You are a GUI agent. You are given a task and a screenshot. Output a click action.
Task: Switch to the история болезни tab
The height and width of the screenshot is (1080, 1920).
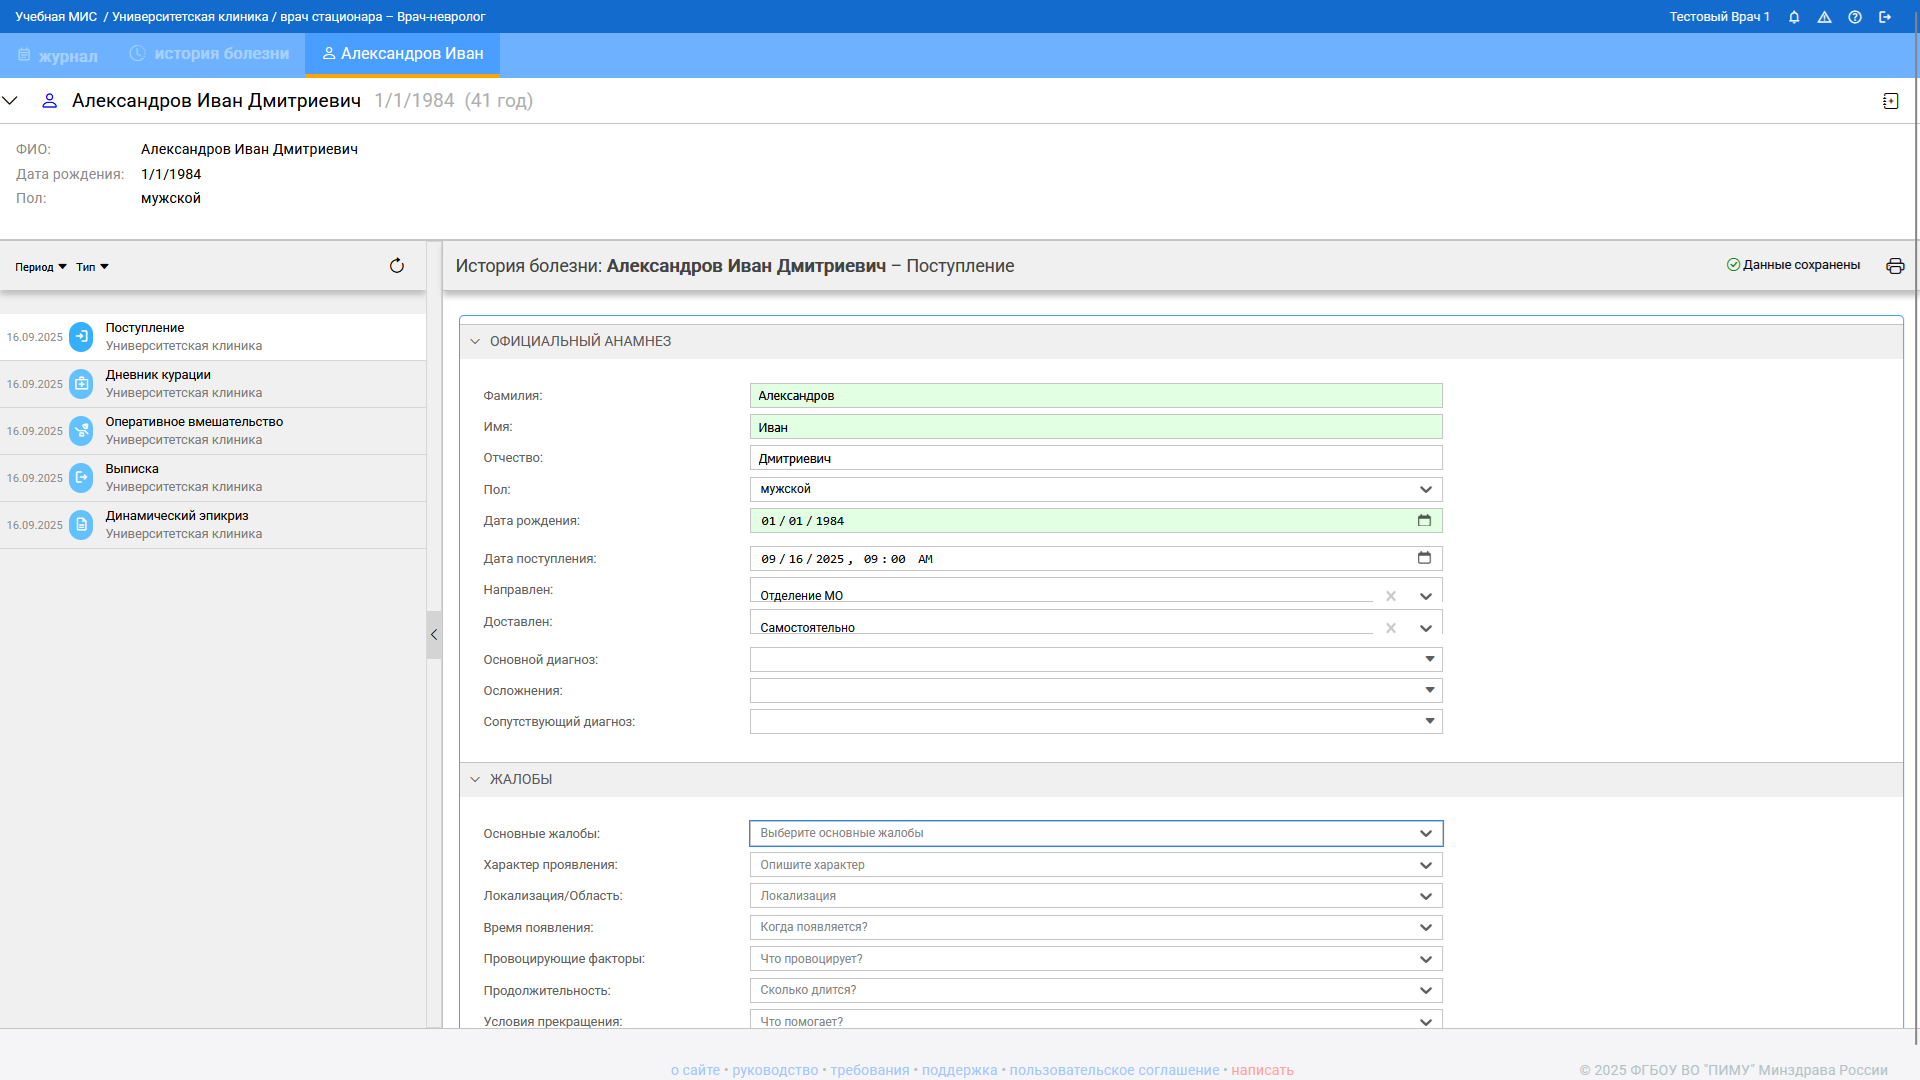(x=210, y=54)
